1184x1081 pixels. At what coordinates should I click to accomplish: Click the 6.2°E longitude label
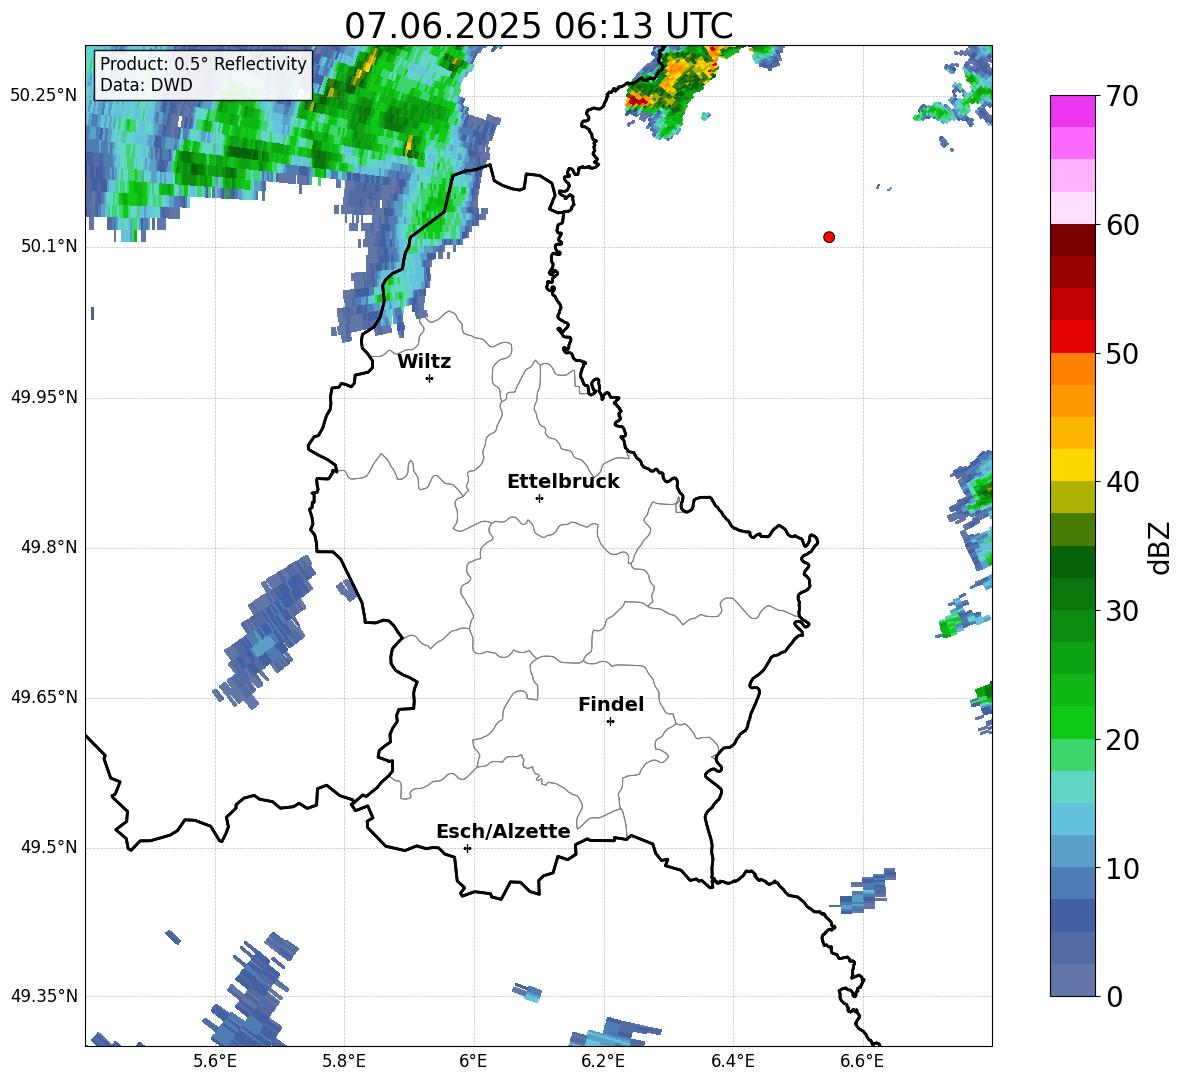(603, 1061)
